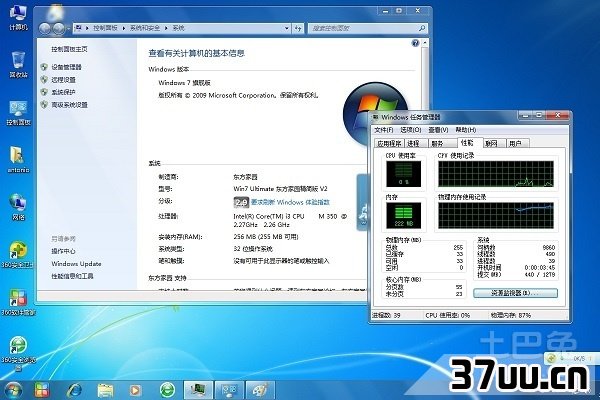Click the processes count in status bar

click(386, 315)
